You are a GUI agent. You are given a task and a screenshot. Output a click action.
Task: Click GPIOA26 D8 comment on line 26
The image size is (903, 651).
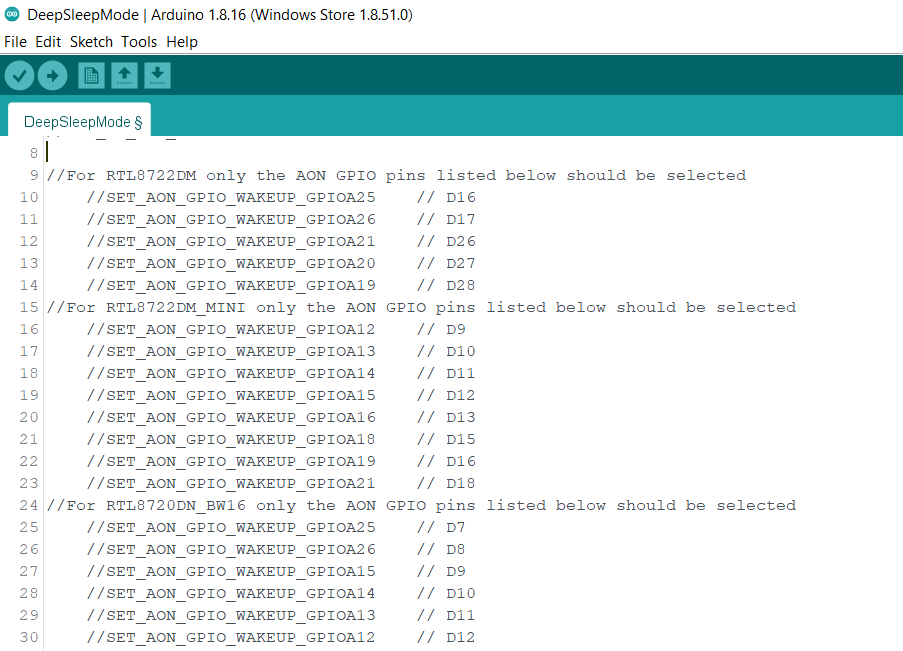coord(276,549)
